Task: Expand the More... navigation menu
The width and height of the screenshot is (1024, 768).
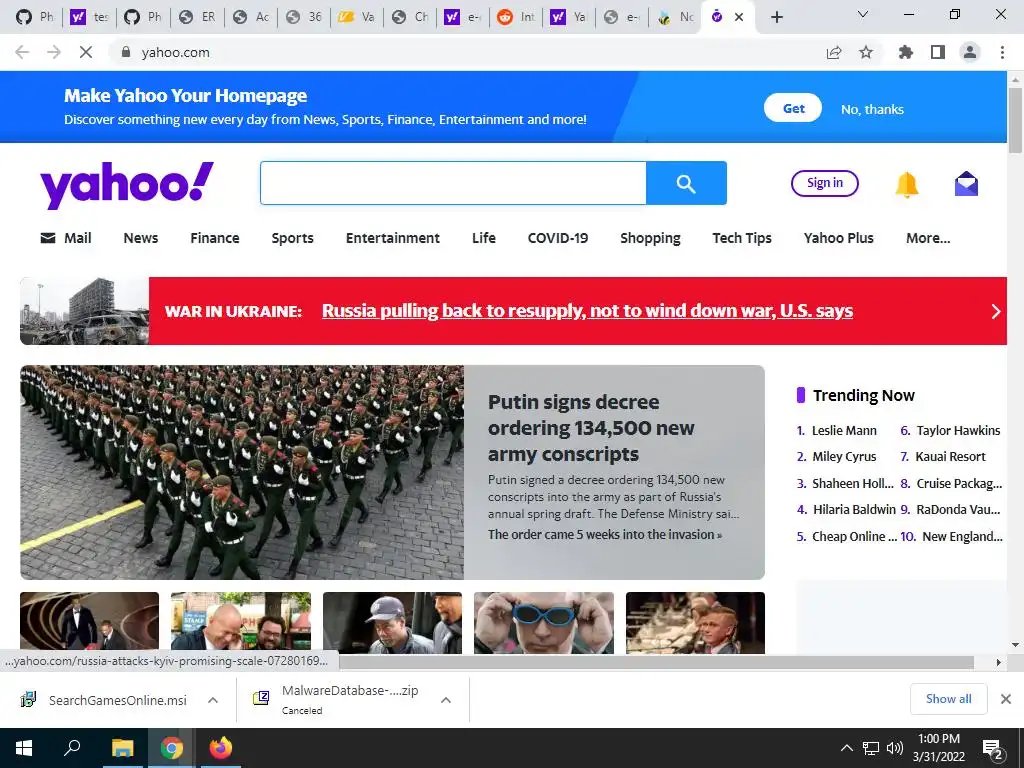Action: click(x=928, y=238)
